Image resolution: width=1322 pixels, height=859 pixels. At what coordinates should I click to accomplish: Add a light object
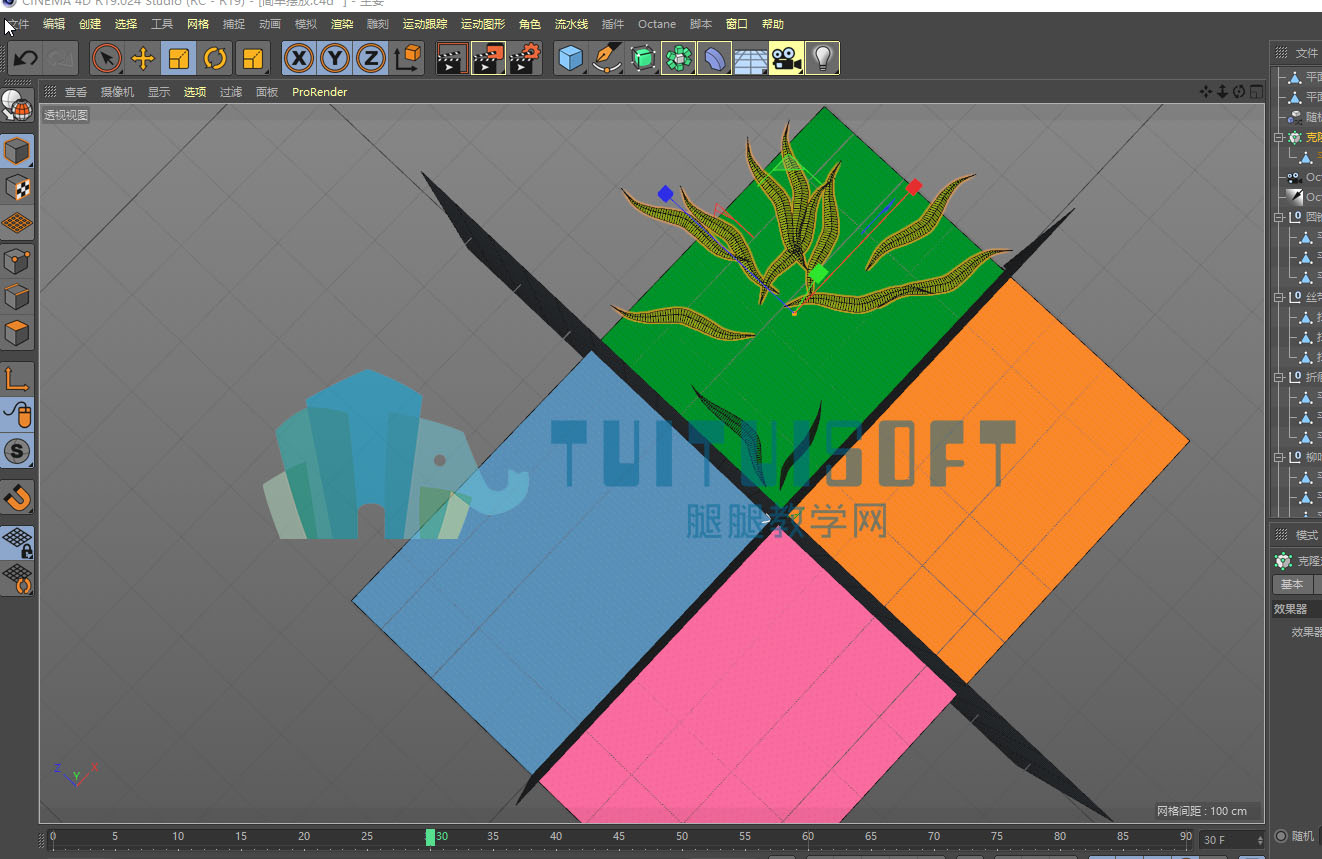822,59
